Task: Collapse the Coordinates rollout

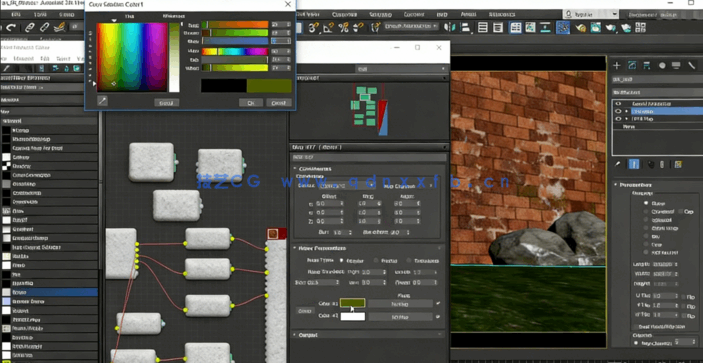Action: point(294,169)
